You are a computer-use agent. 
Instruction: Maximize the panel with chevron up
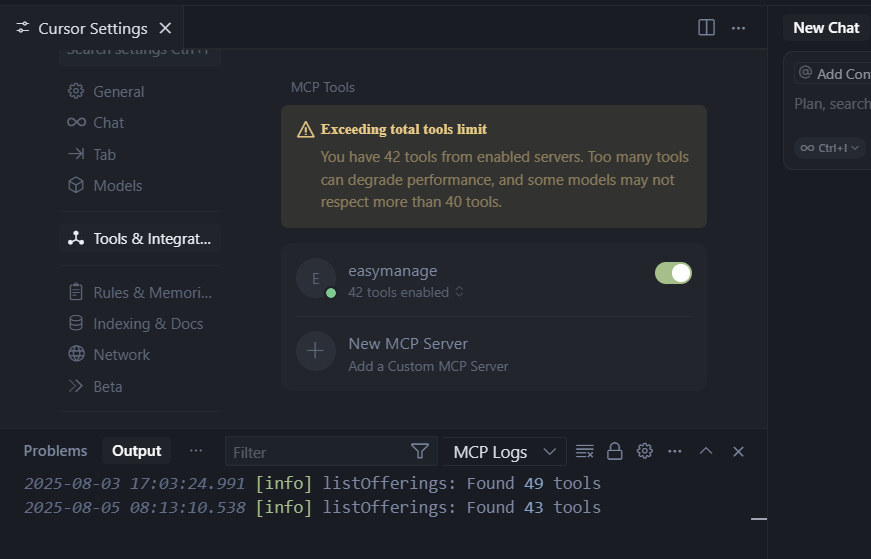tap(706, 451)
